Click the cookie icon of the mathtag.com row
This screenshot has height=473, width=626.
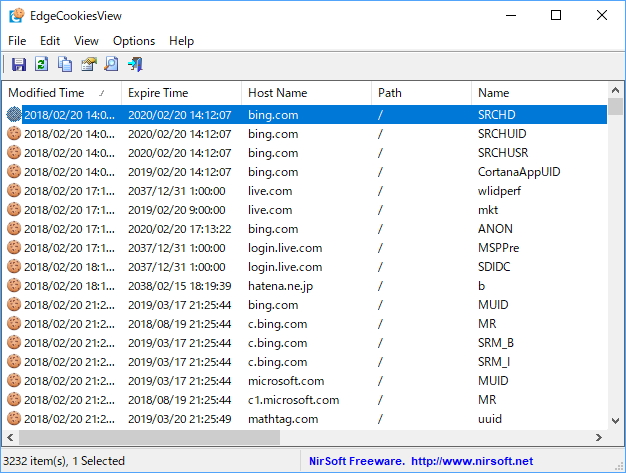[14, 418]
